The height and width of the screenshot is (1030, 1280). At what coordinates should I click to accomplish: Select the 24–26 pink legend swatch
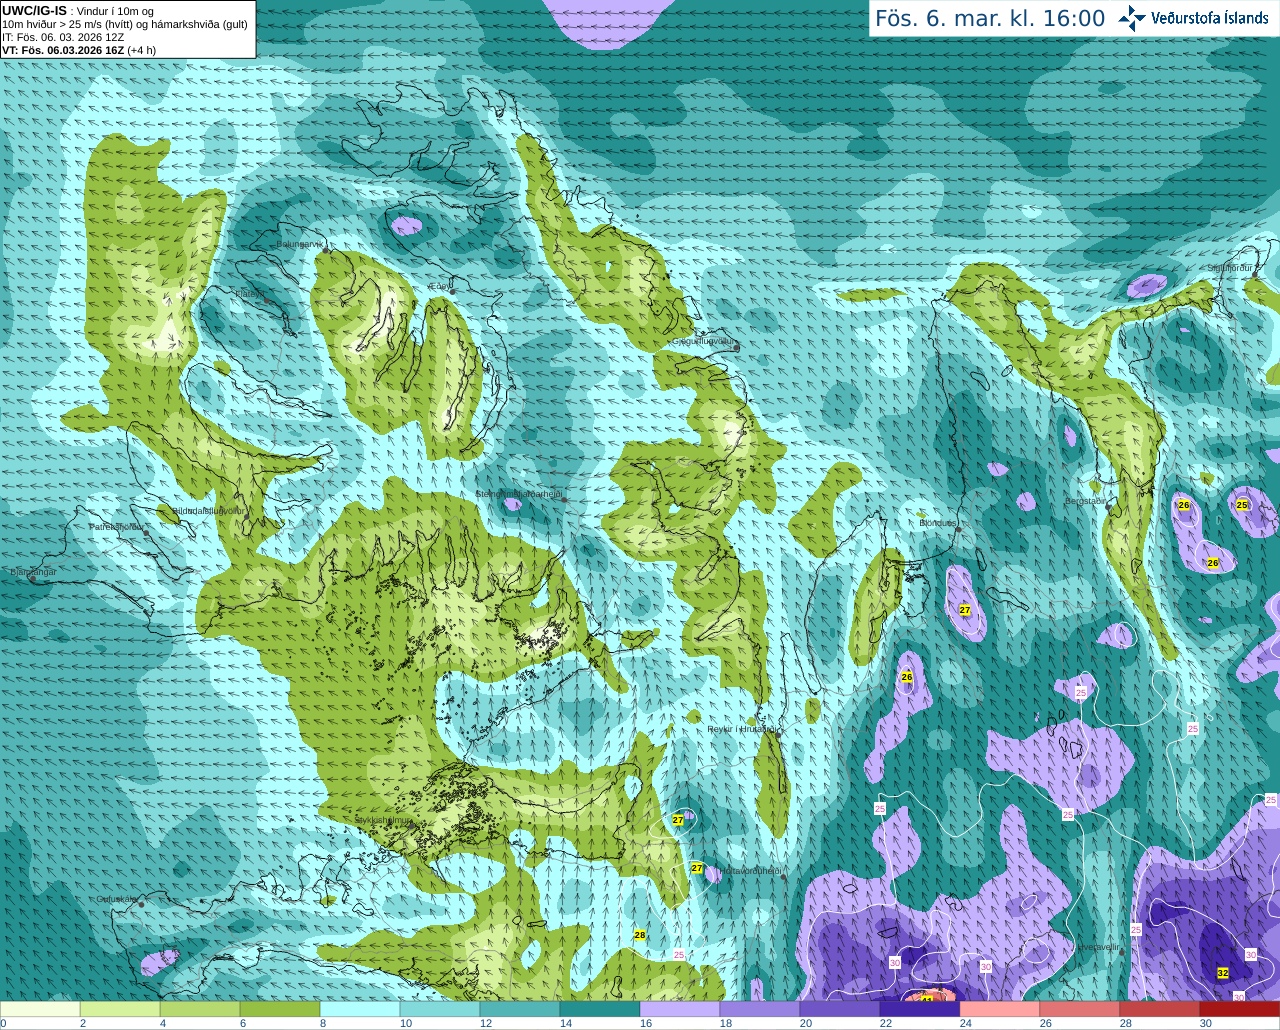click(1000, 1010)
